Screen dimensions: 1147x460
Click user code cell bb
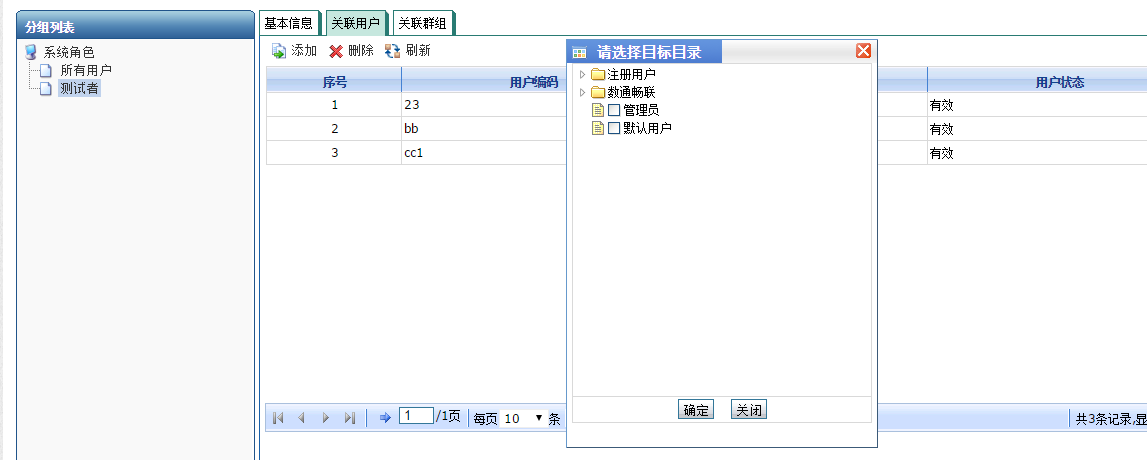(x=410, y=129)
